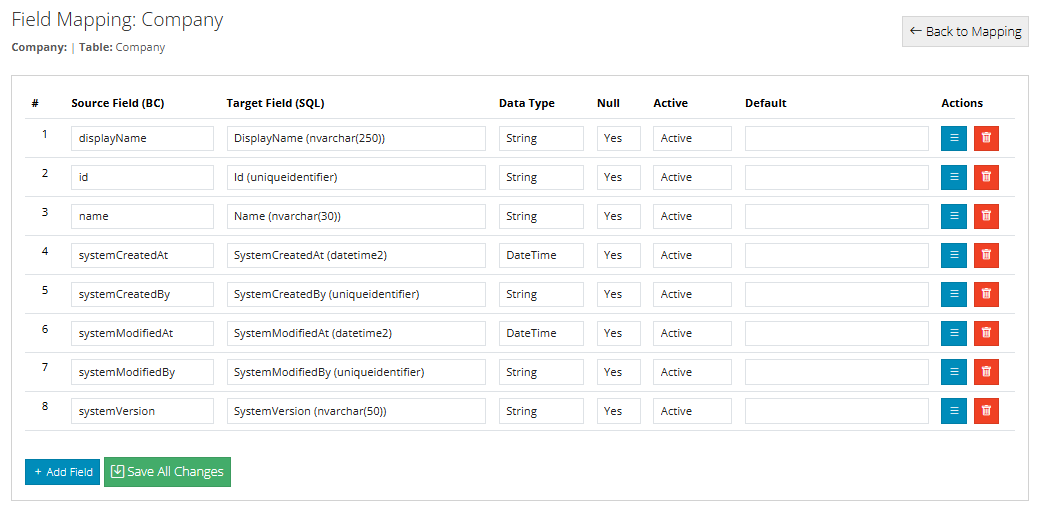This screenshot has height=510, width=1040.
Task: Click the red trash icon for id row
Action: tap(986, 177)
